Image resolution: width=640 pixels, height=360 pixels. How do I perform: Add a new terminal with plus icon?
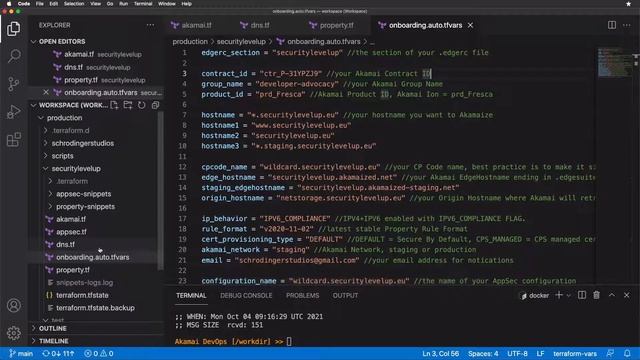click(x=559, y=295)
